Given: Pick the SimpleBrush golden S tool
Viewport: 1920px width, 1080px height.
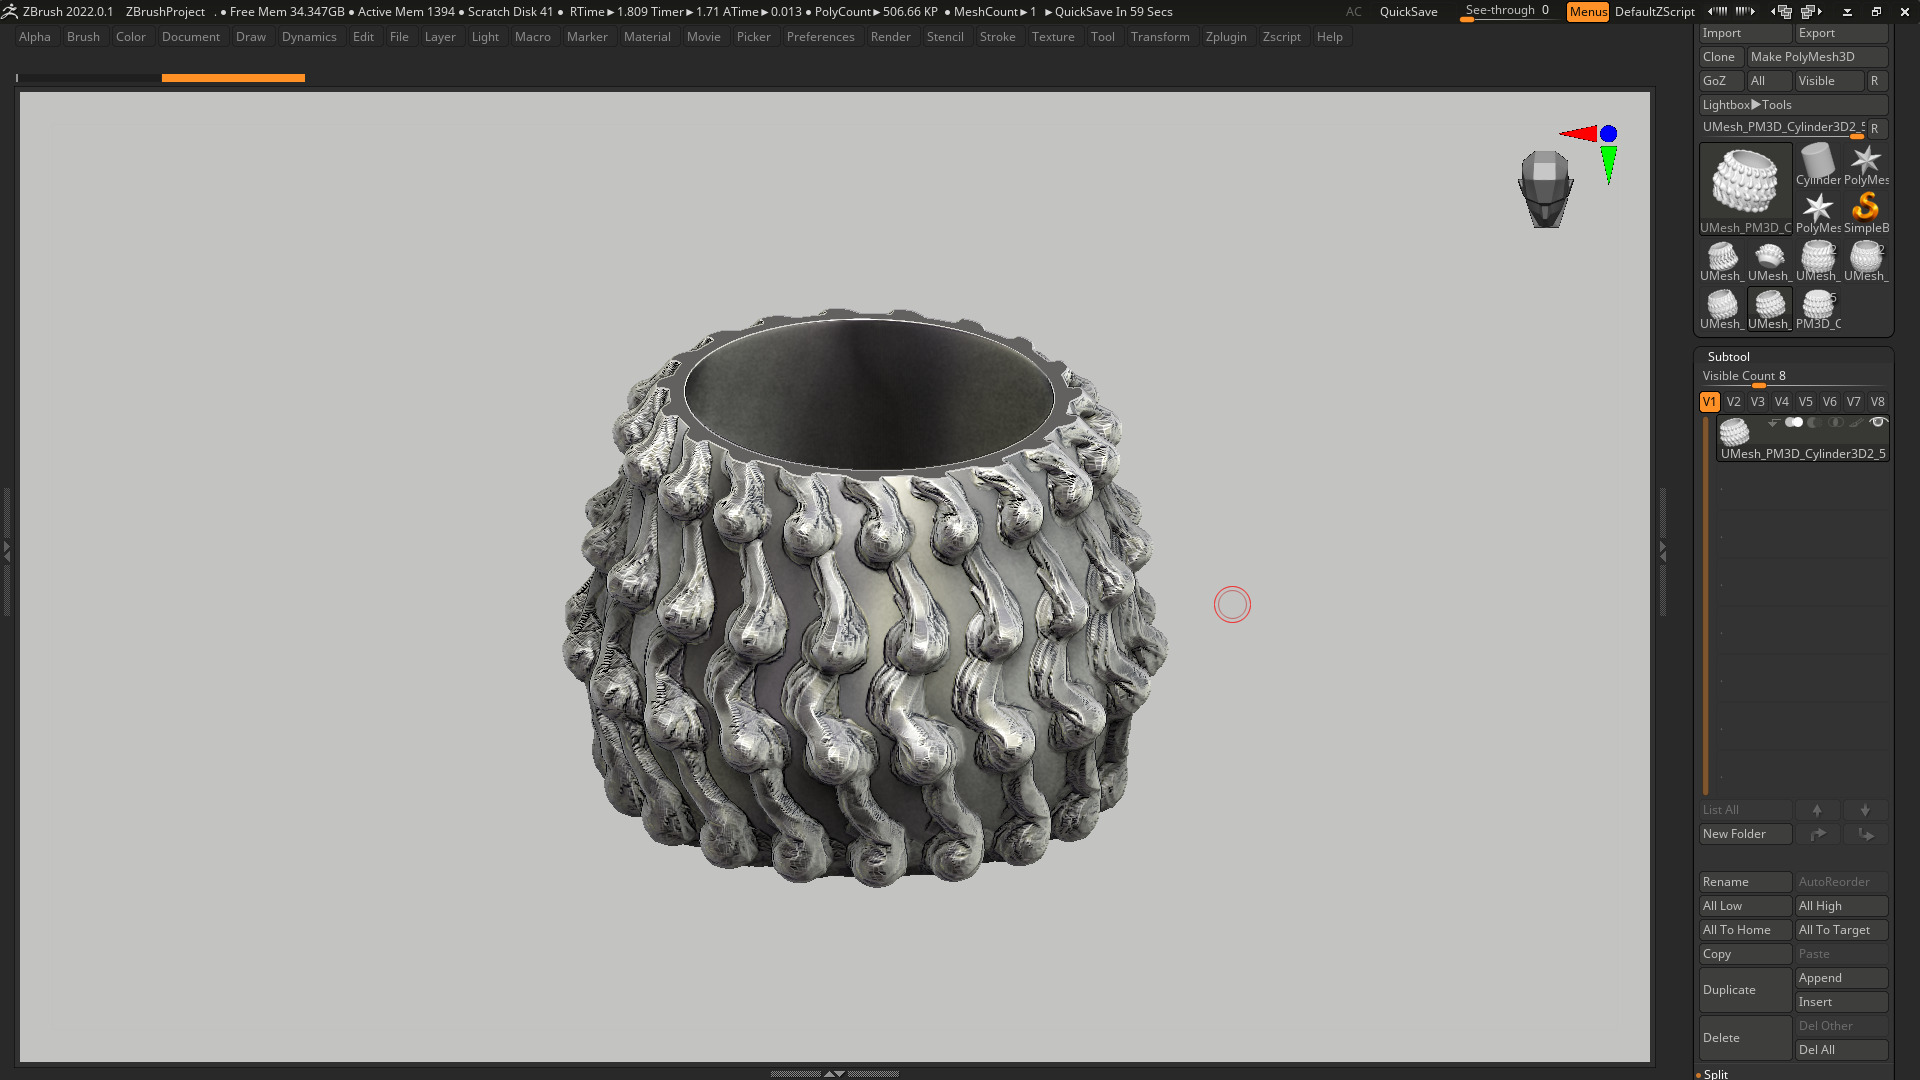Looking at the screenshot, I should [1865, 212].
